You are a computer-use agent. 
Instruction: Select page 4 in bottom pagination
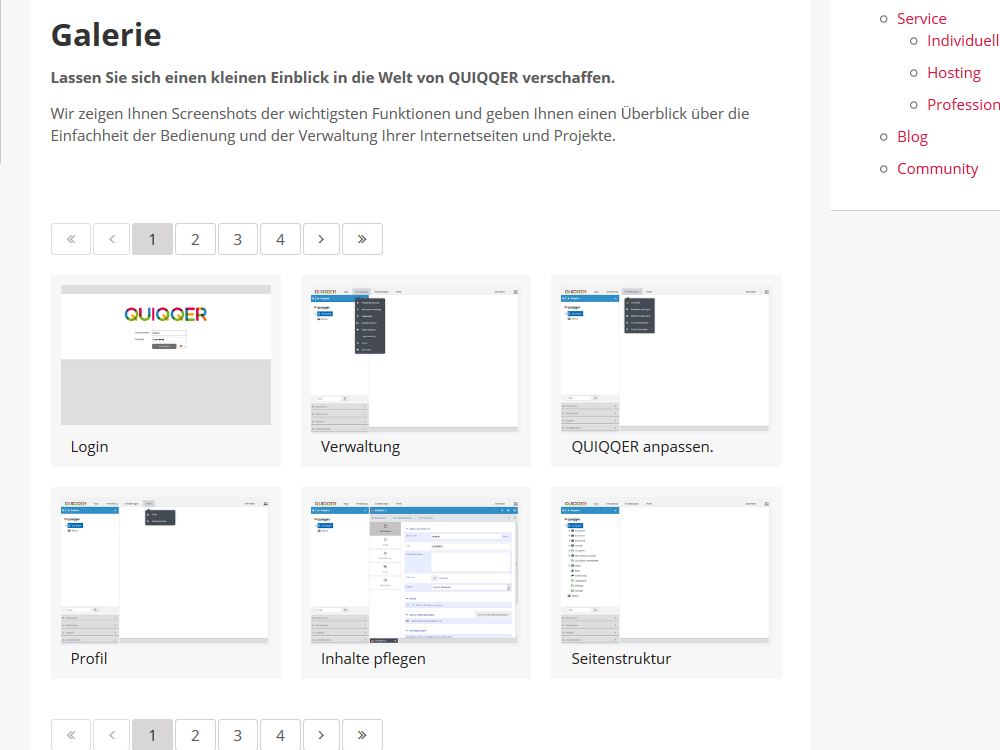[x=281, y=735]
